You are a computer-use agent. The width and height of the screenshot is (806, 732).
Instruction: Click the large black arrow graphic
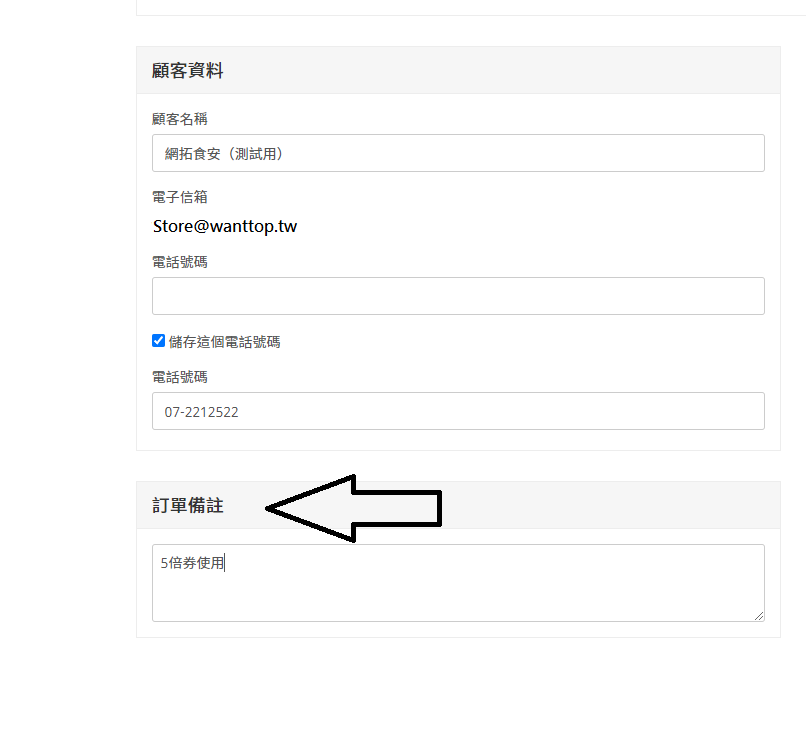pos(354,508)
